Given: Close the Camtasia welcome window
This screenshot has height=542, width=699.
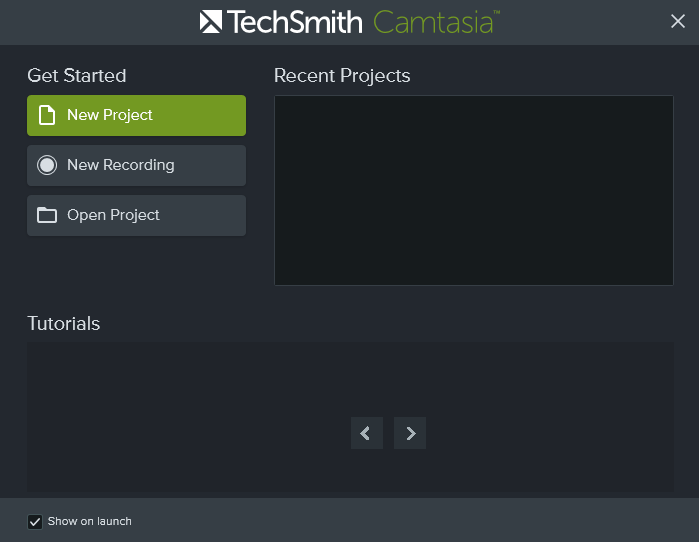Looking at the screenshot, I should click(678, 21).
